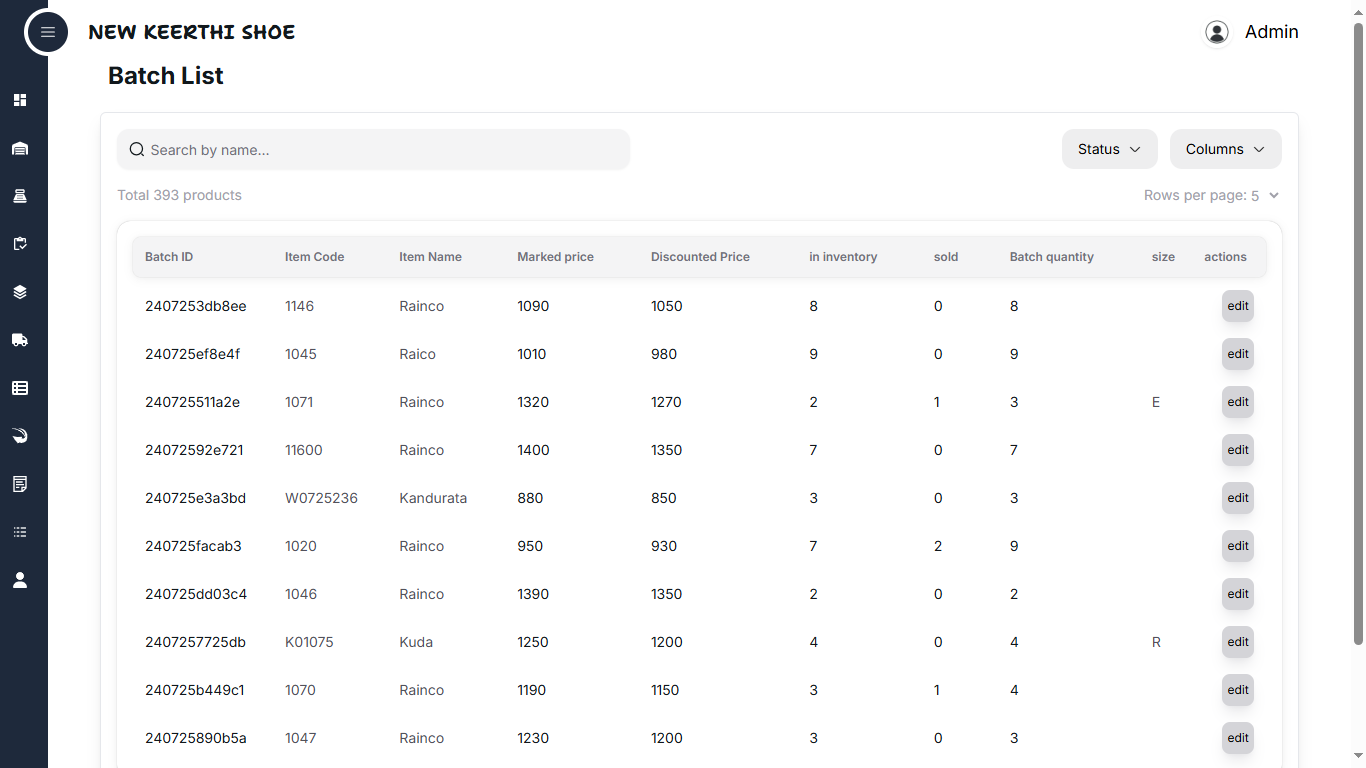Open the Columns dropdown
This screenshot has height=768, width=1366.
coord(1226,149)
